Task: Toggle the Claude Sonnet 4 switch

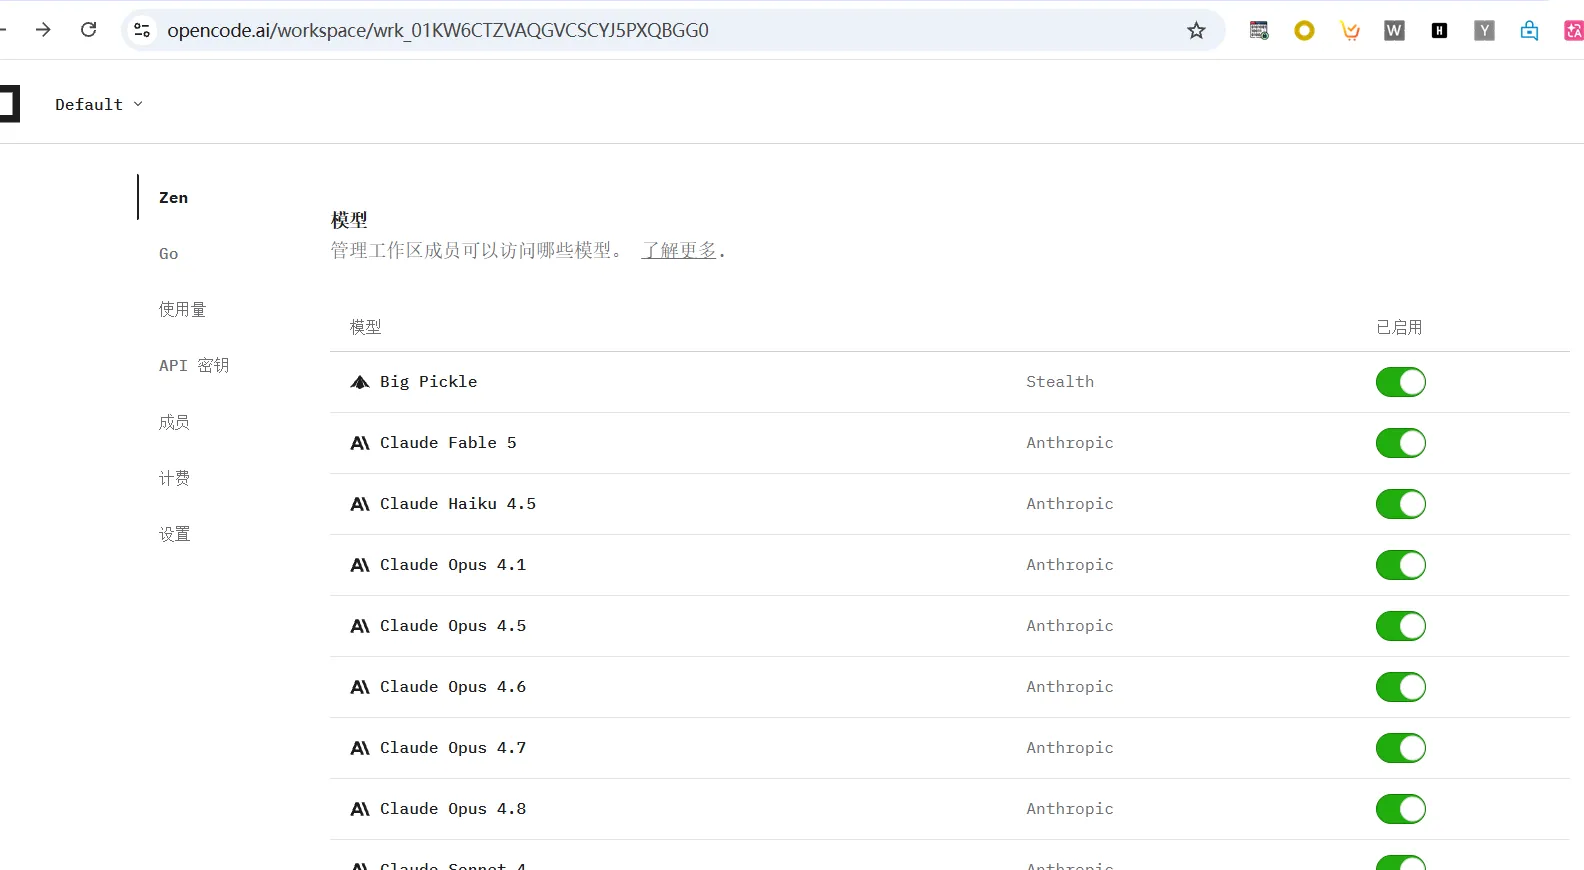Action: click(1400, 863)
